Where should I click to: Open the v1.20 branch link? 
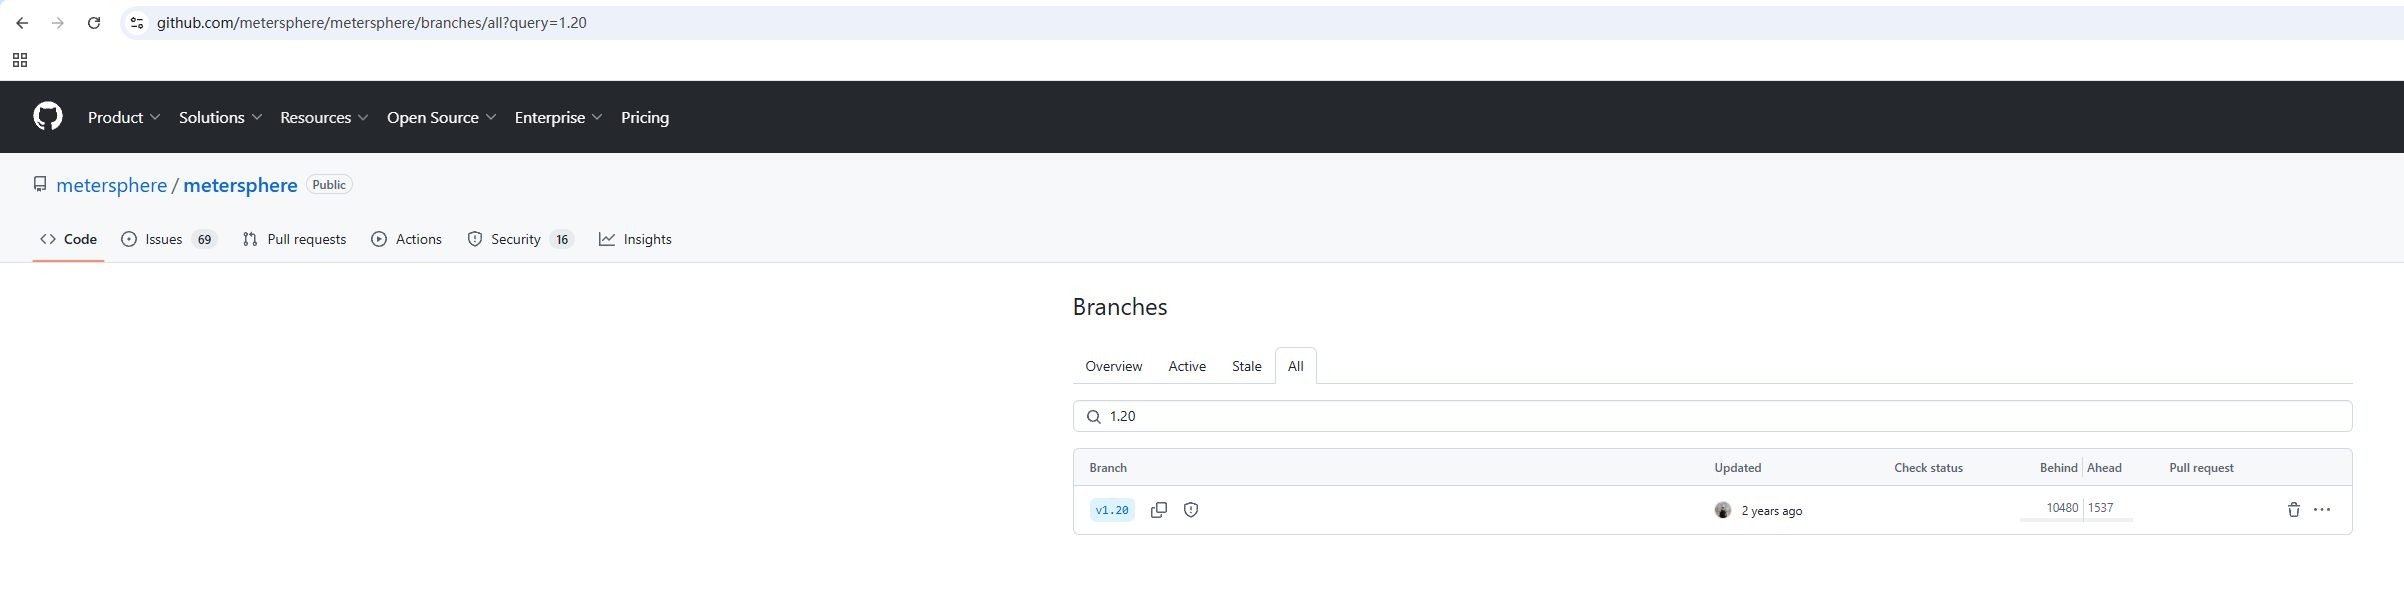click(1112, 510)
